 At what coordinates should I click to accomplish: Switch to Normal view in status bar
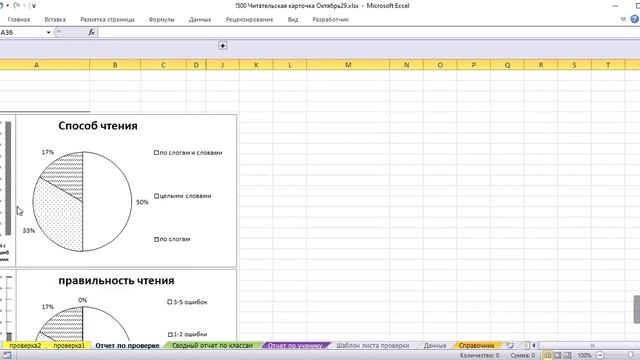coord(548,356)
